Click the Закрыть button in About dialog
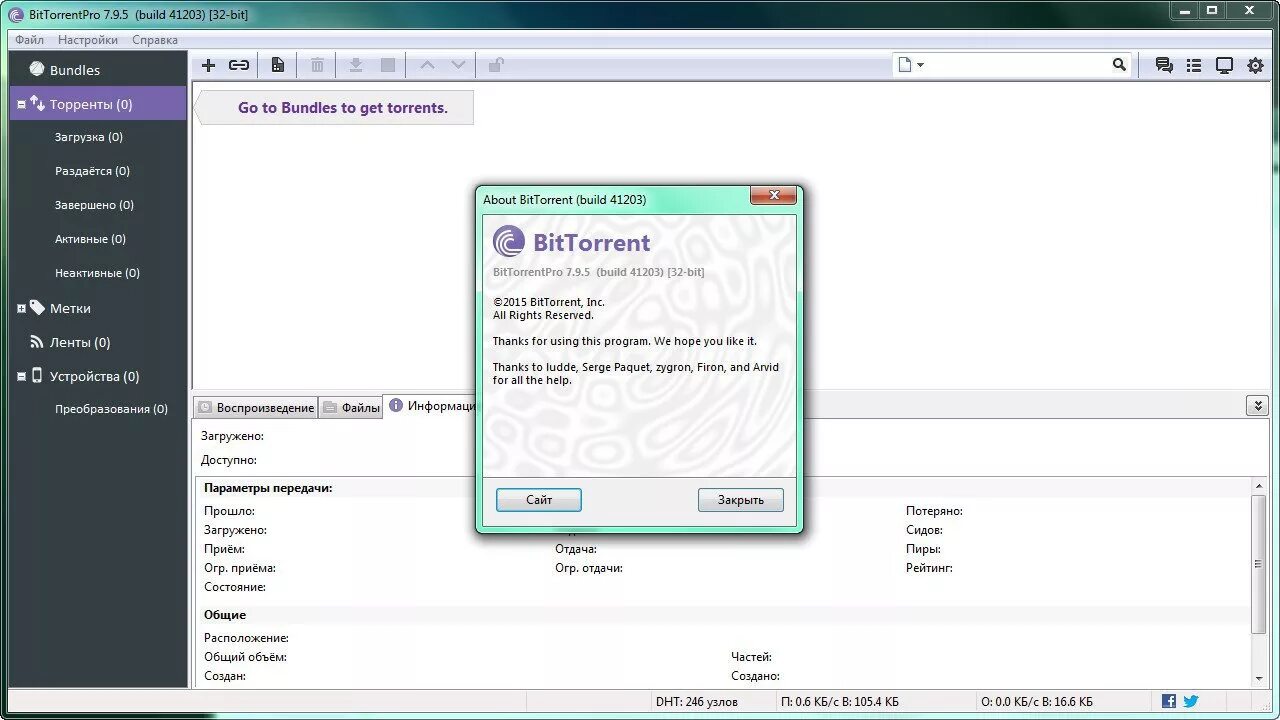 click(741, 500)
